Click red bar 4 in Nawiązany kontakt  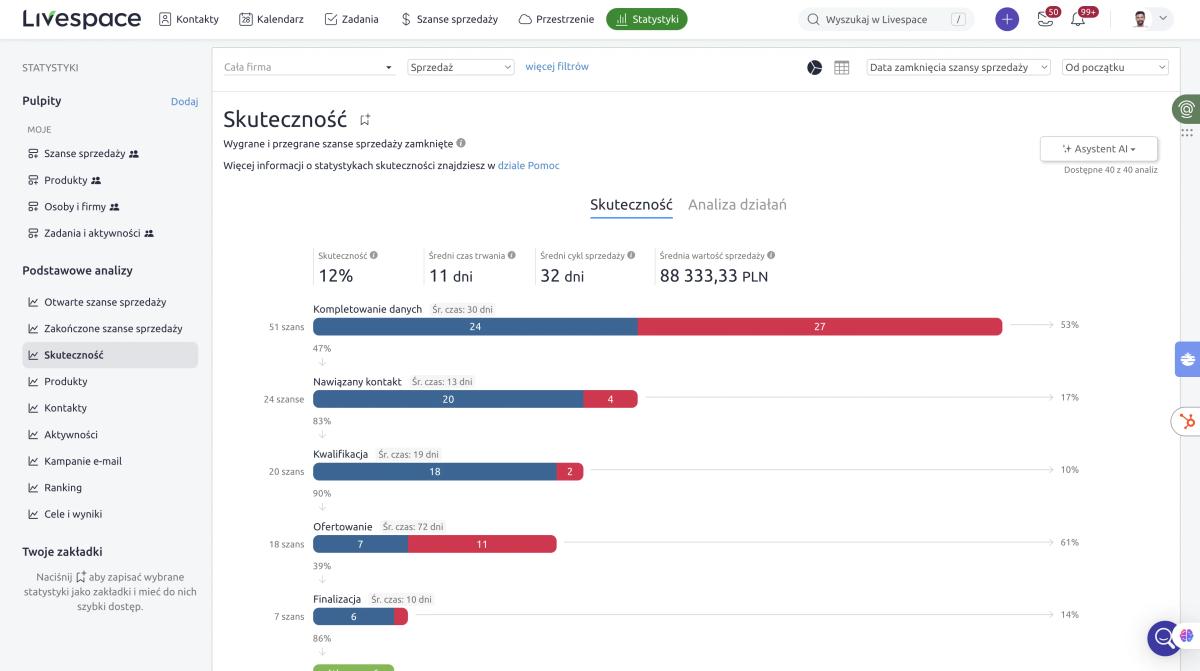coord(610,399)
